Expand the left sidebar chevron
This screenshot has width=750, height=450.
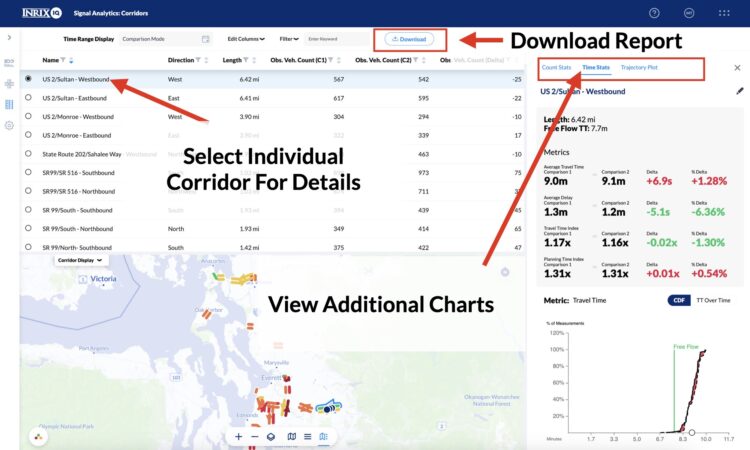[x=9, y=37]
